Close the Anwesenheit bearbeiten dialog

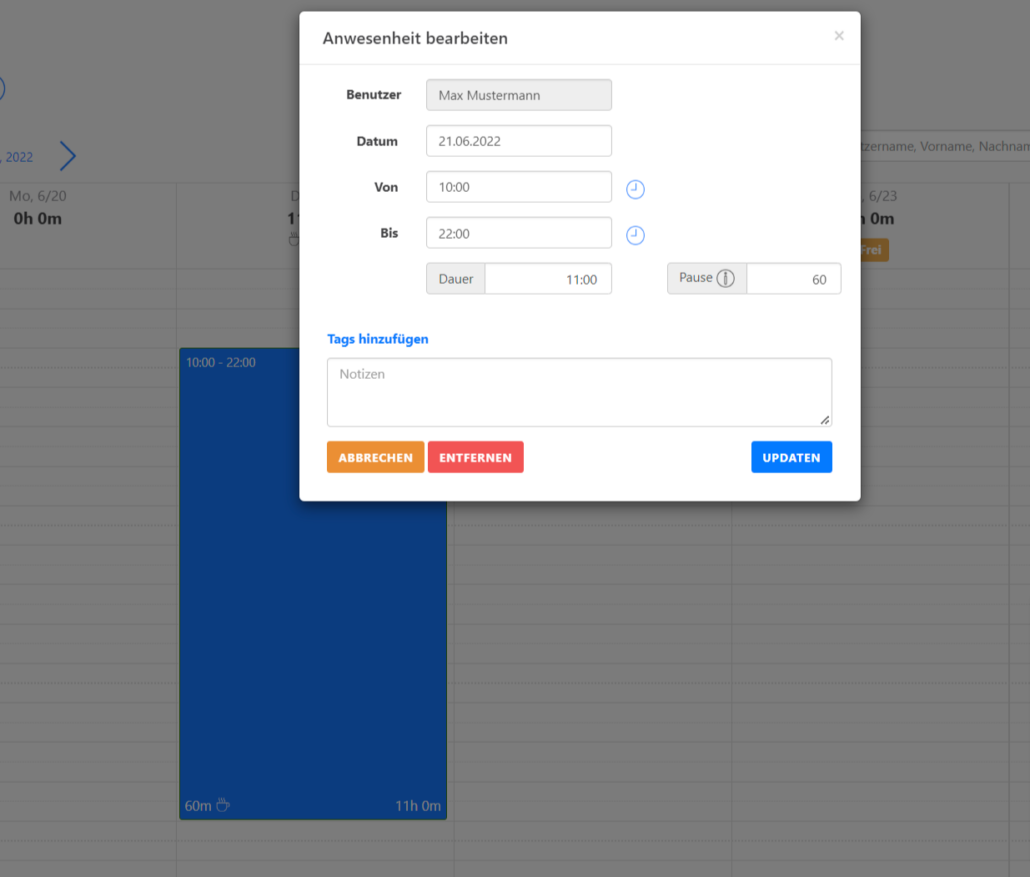tap(838, 36)
